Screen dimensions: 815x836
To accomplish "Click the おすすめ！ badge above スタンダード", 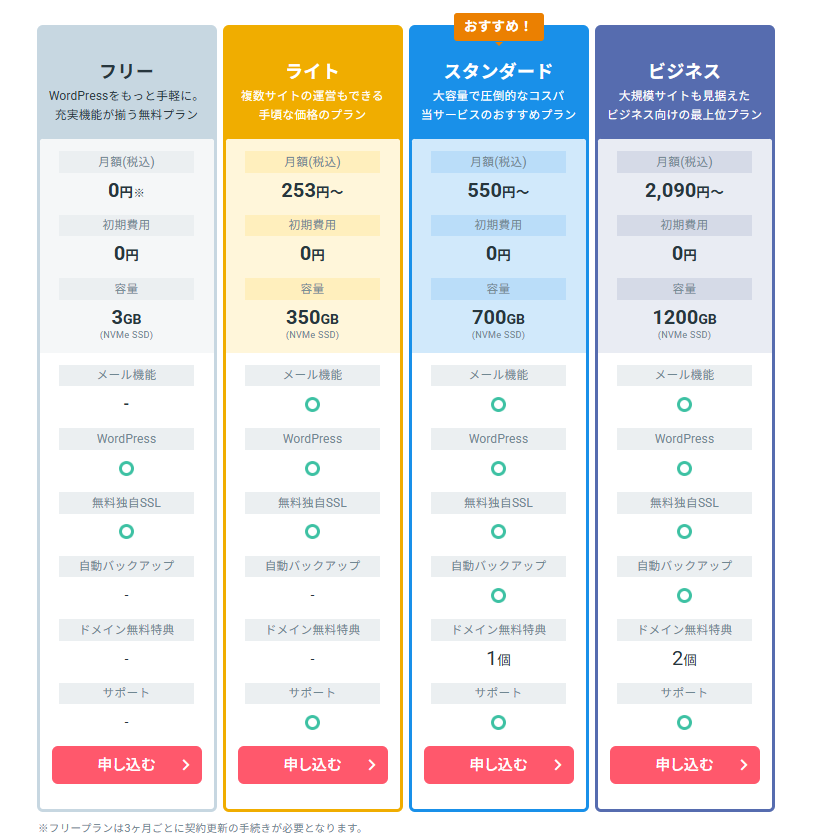I will (x=499, y=27).
